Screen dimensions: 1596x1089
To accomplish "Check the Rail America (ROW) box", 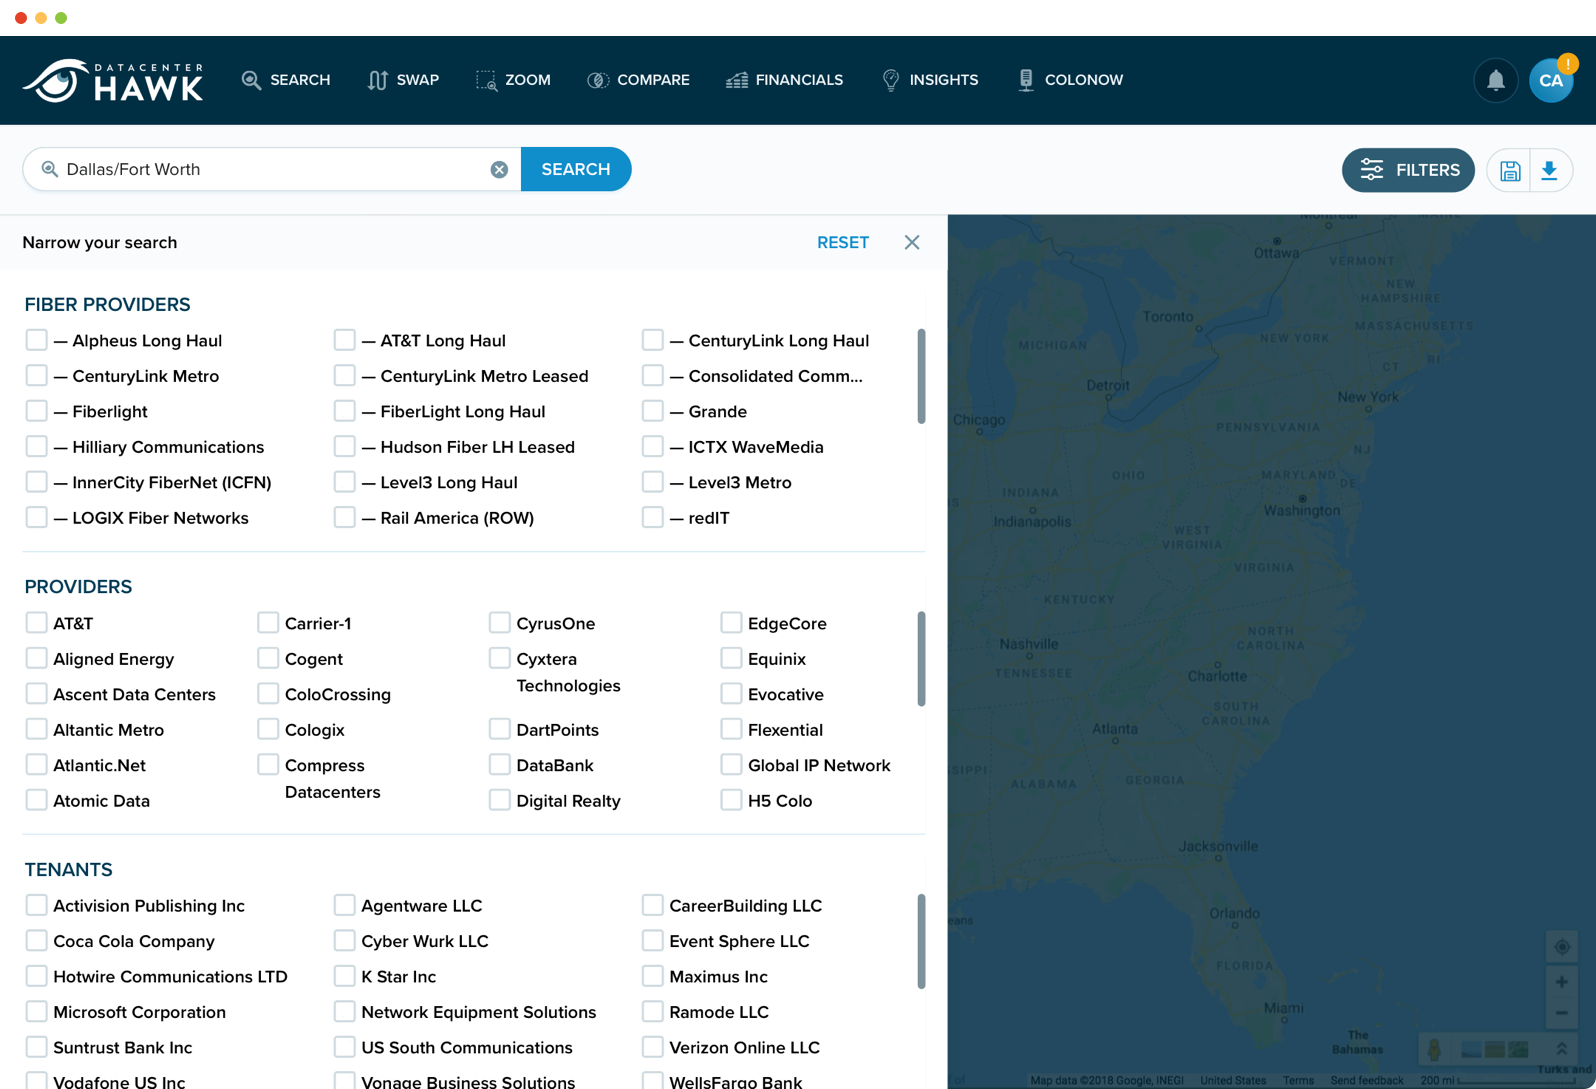I will pos(344,517).
